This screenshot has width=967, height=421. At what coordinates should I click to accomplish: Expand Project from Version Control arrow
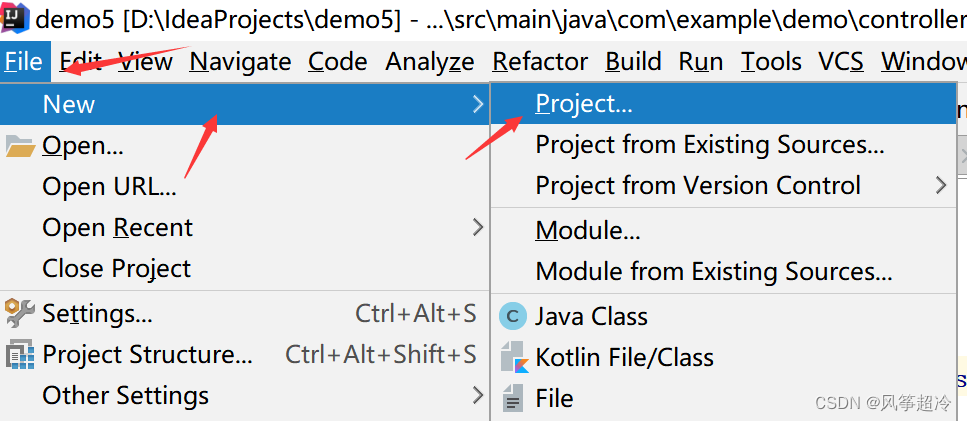(941, 185)
